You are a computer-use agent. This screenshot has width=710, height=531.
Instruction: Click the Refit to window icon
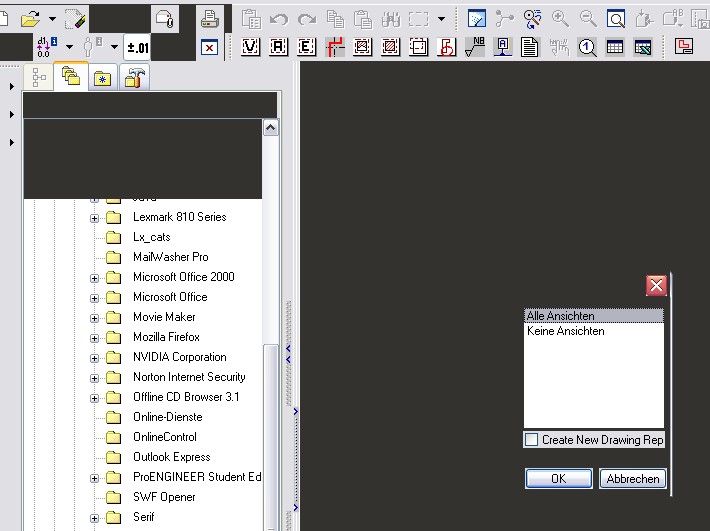tap(616, 19)
